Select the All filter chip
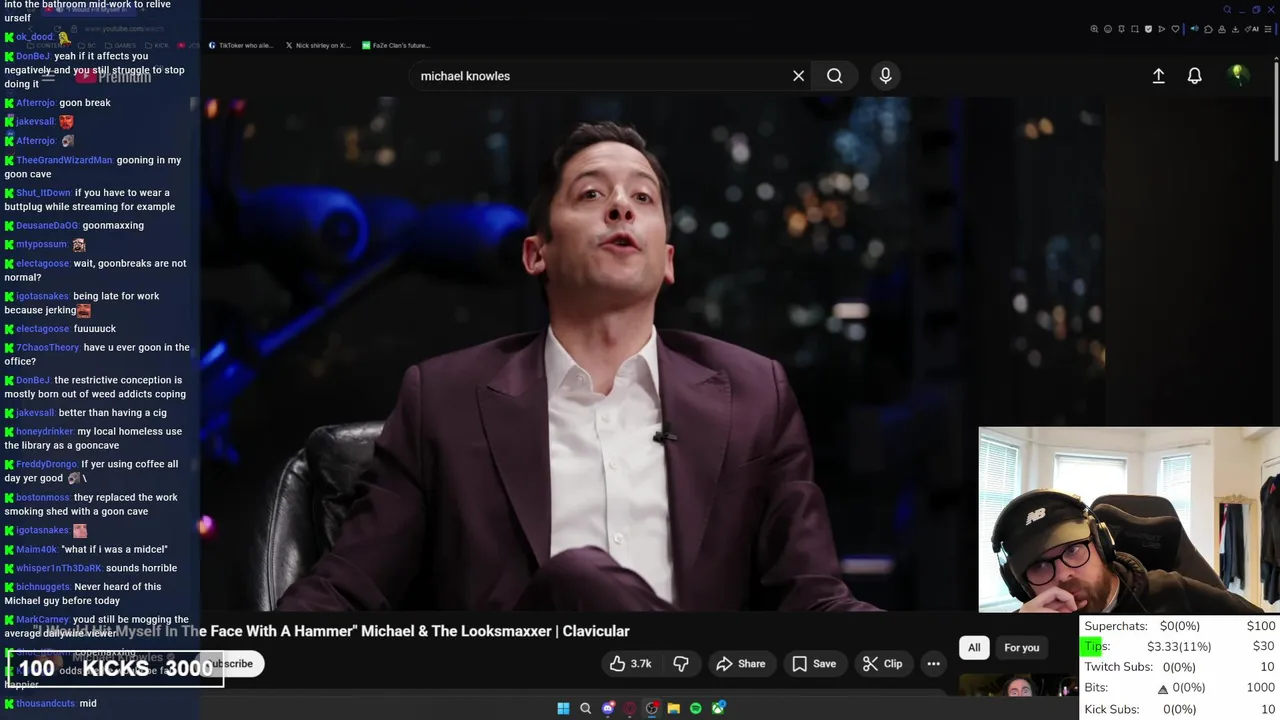 974,648
